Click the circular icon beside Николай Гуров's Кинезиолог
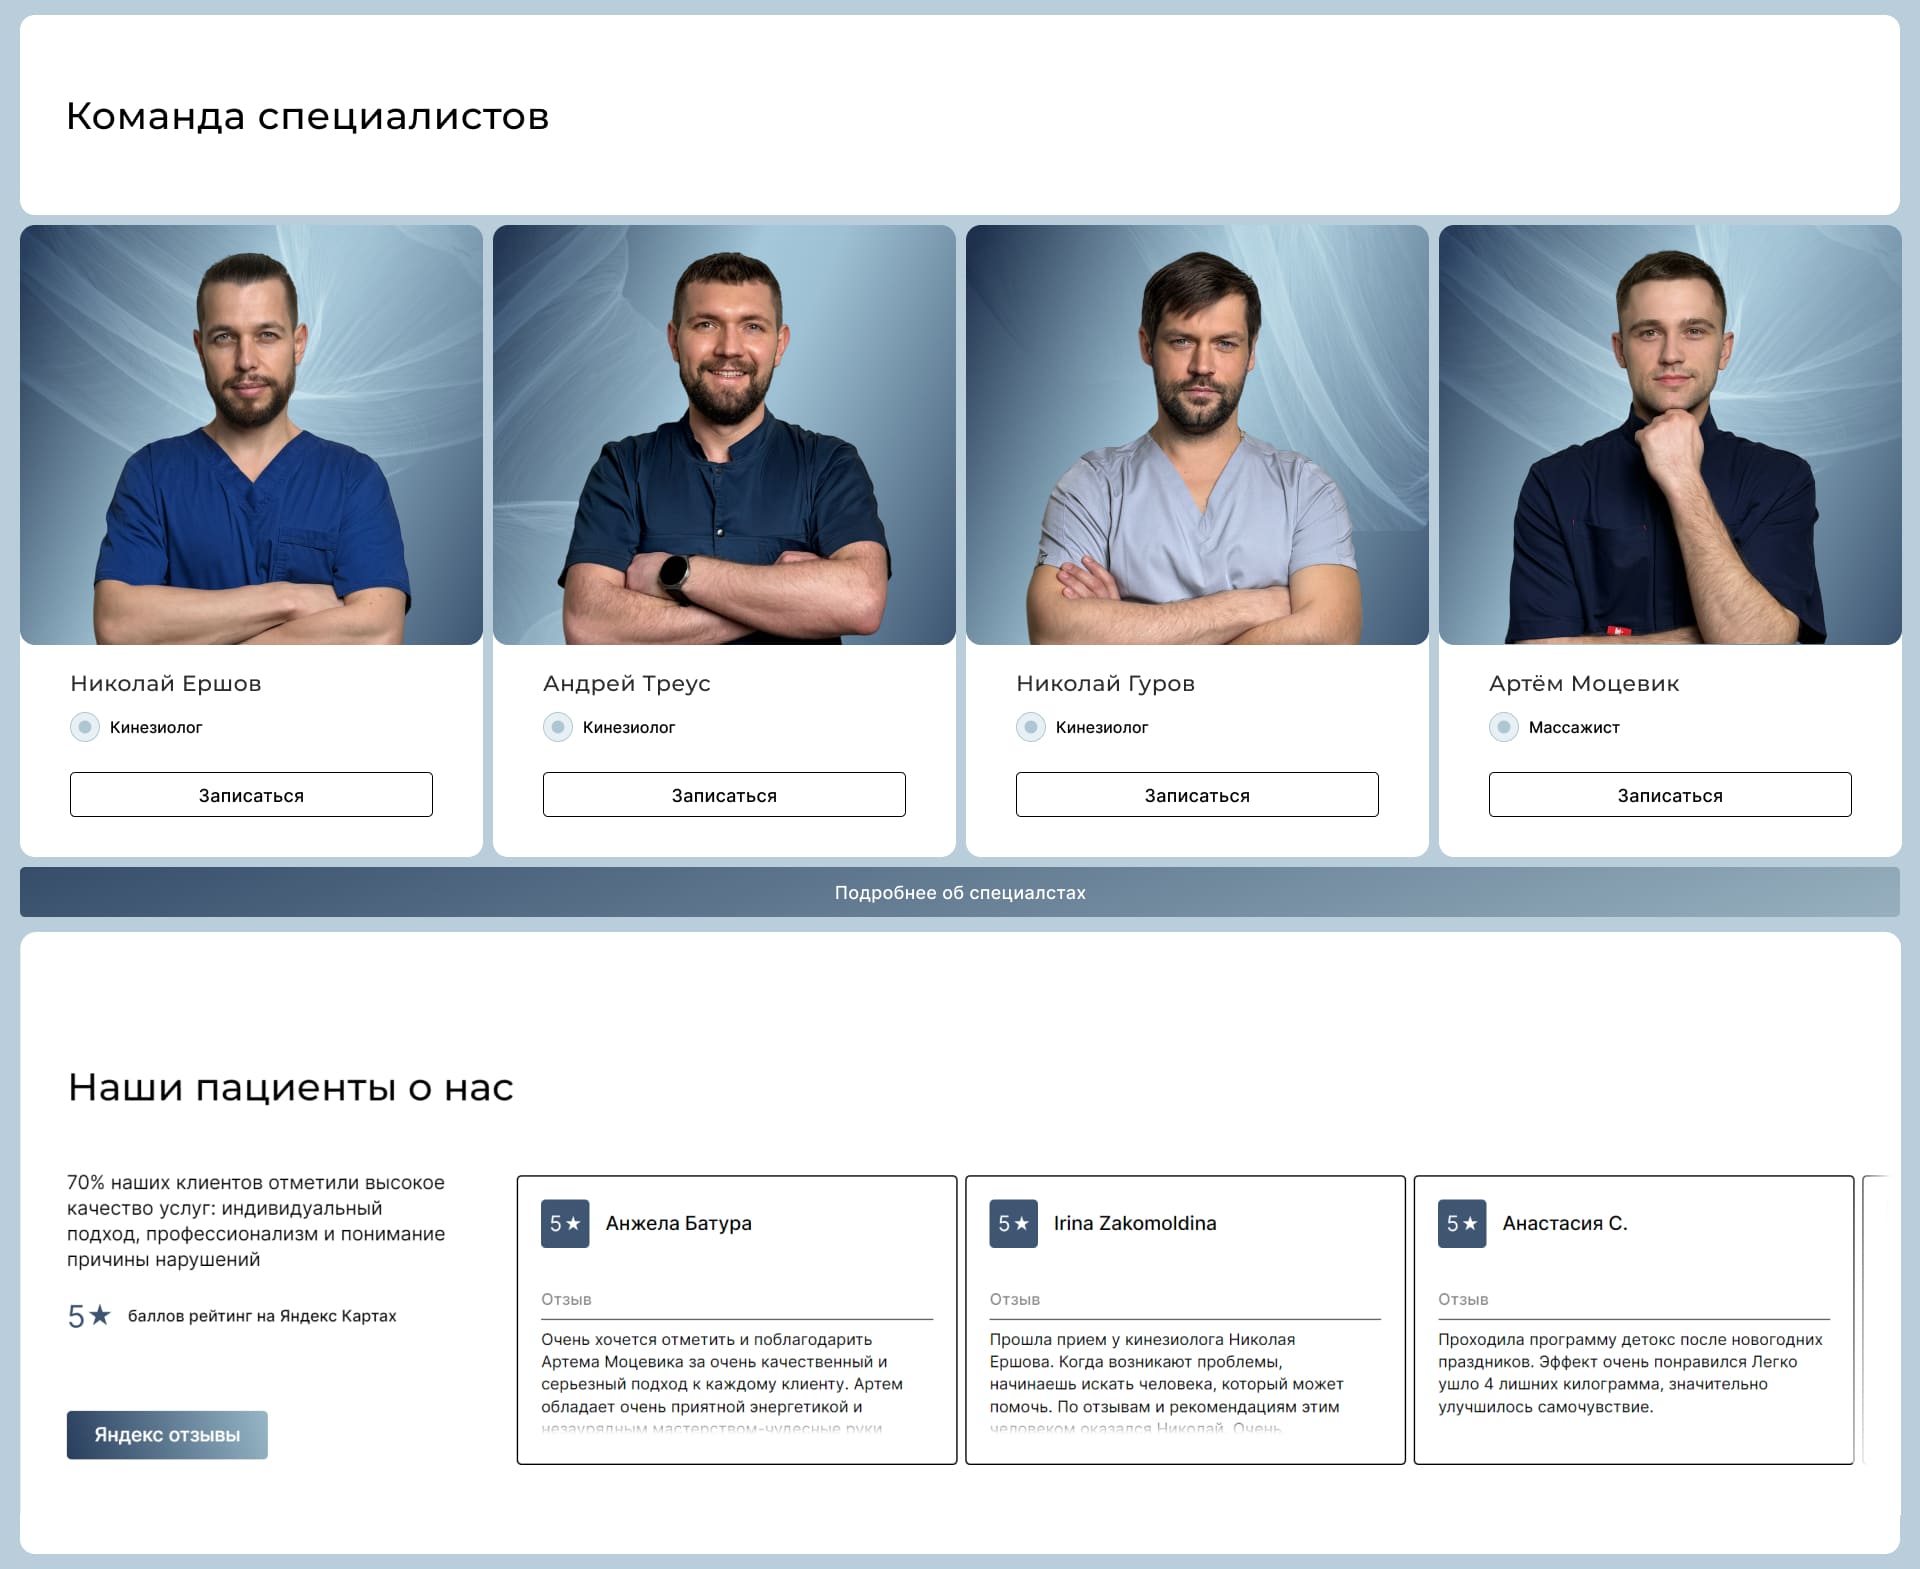 pos(1031,727)
